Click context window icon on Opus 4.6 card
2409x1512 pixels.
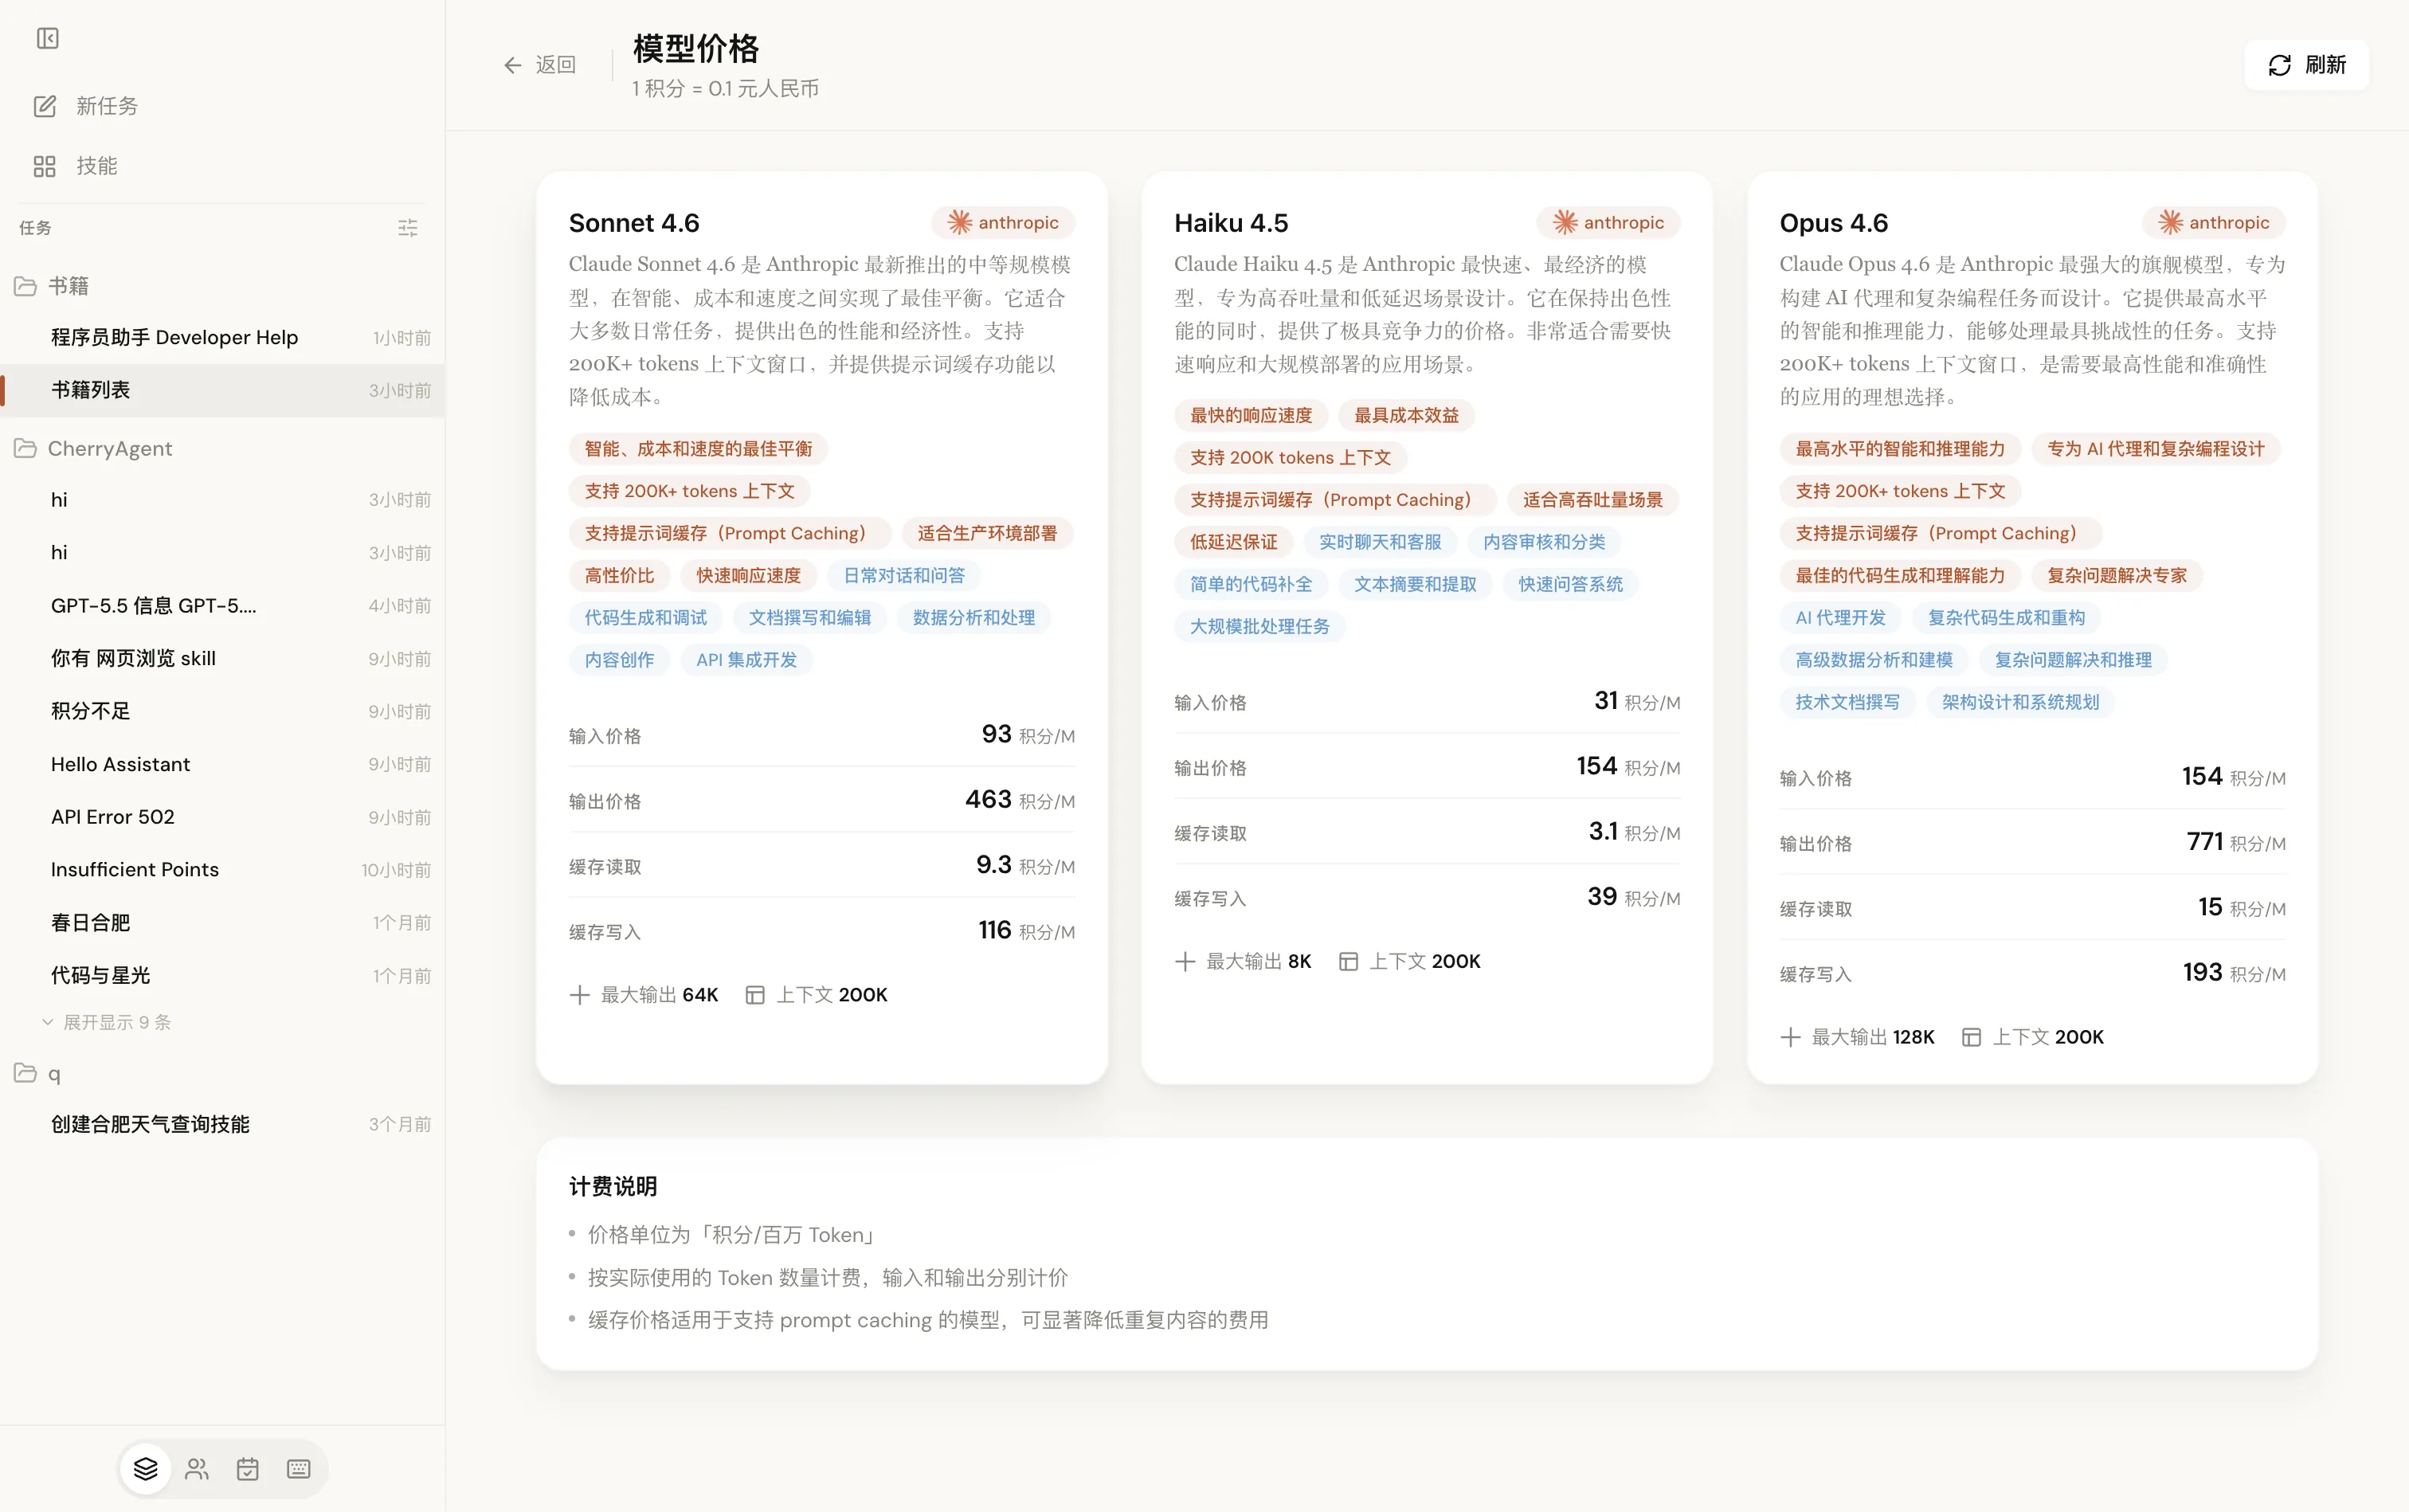coord(1971,1037)
